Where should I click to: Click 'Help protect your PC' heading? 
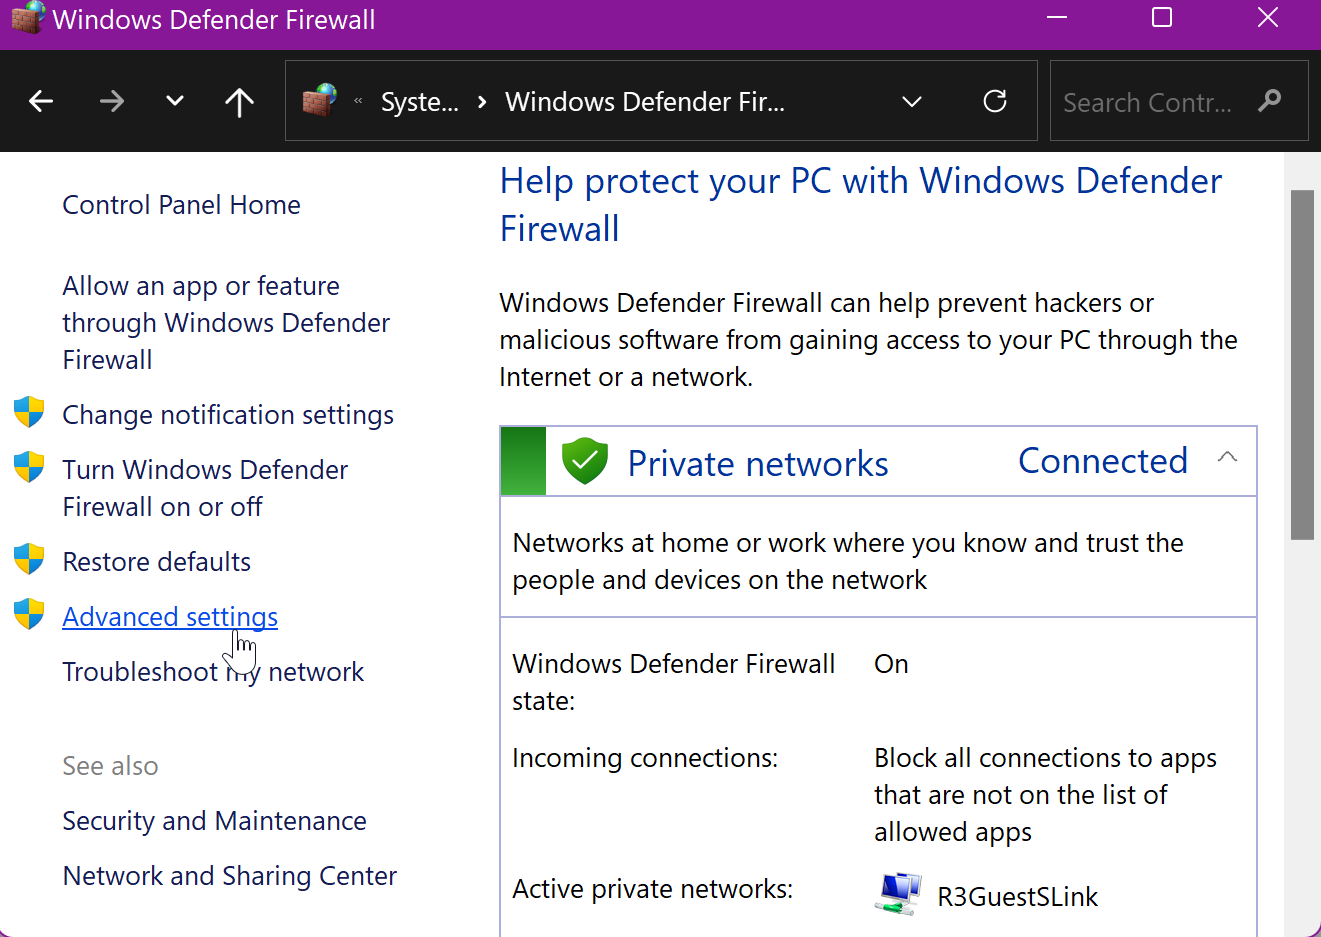pyautogui.click(x=861, y=205)
